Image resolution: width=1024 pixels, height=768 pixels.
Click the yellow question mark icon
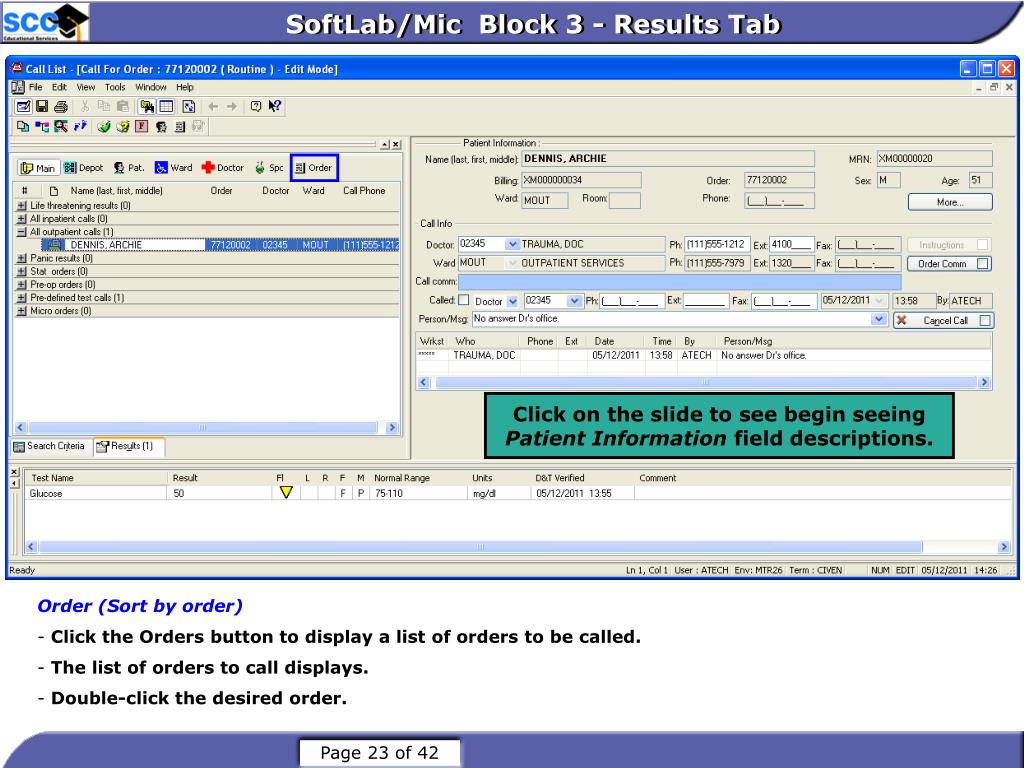pyautogui.click(x=123, y=127)
